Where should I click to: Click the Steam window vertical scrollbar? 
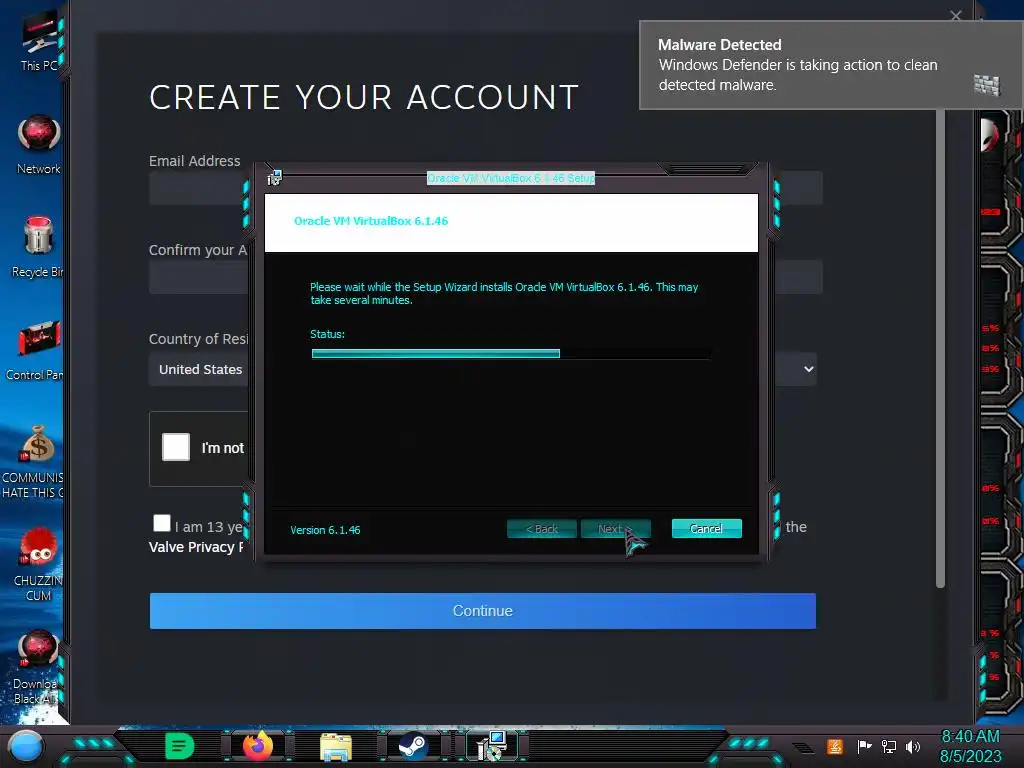(x=940, y=349)
